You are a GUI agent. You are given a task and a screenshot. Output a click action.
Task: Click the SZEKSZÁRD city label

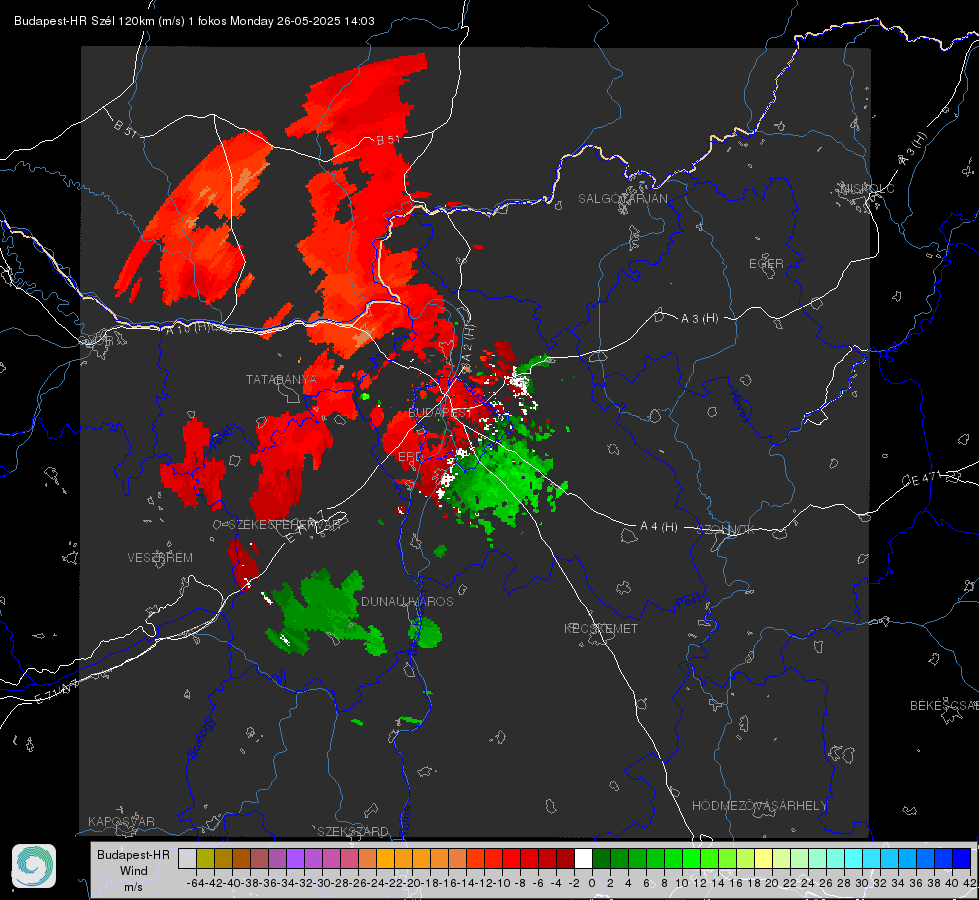coord(353,831)
